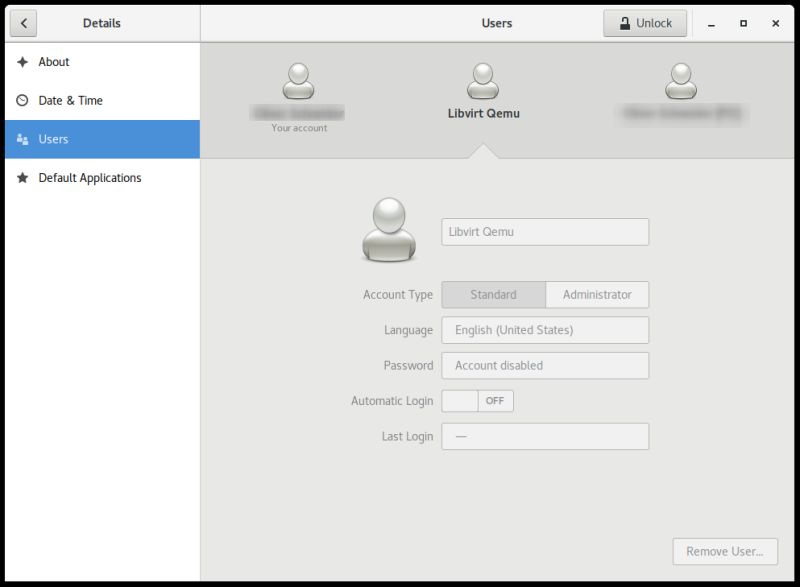Screen dimensions: 800x587
Task: Select the Date & Time clock icon
Action: (22, 100)
